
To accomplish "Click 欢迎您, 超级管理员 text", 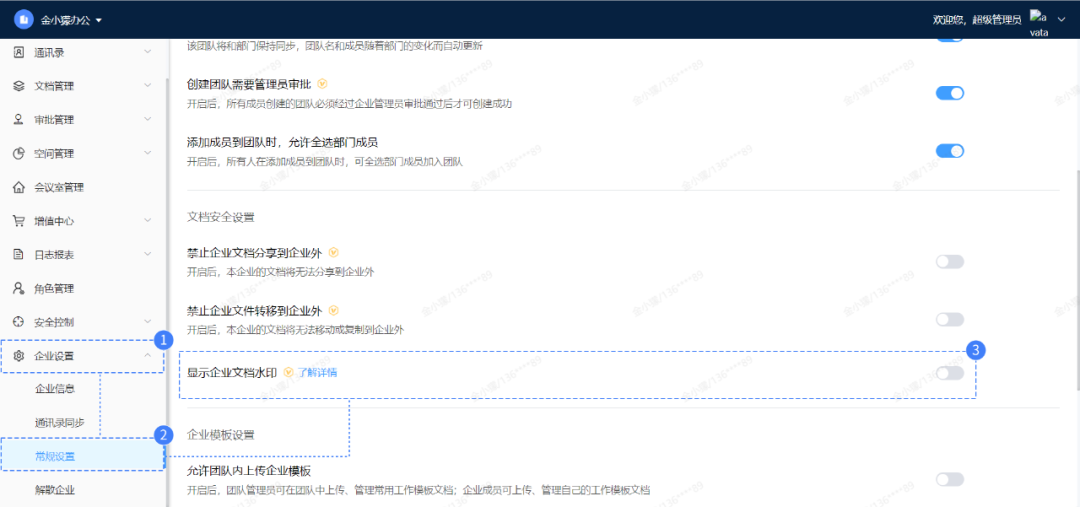I will [x=977, y=21].
